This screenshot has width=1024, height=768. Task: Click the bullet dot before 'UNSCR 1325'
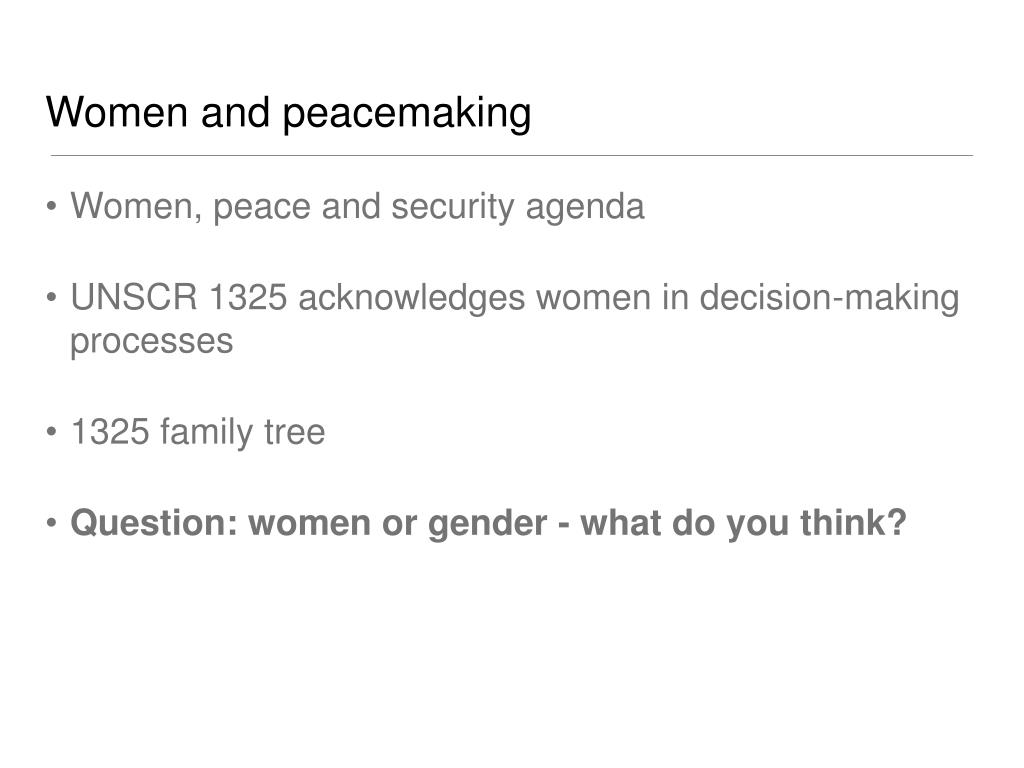tap(52, 297)
